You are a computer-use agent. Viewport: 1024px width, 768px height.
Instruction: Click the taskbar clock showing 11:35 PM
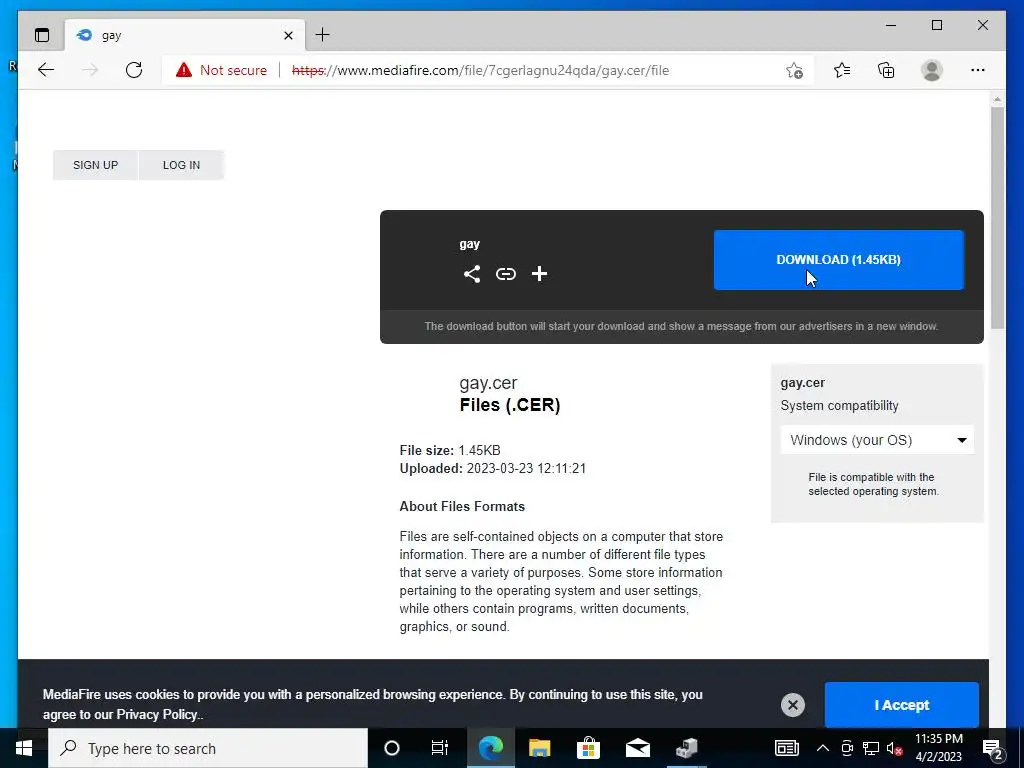tap(938, 748)
